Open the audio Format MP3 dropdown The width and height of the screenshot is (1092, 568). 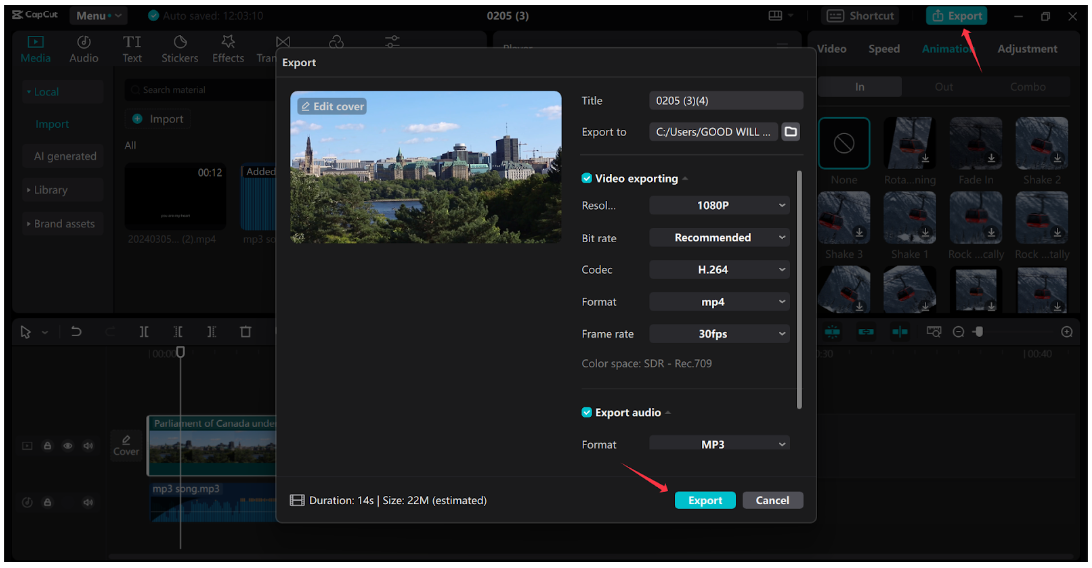[x=719, y=443]
